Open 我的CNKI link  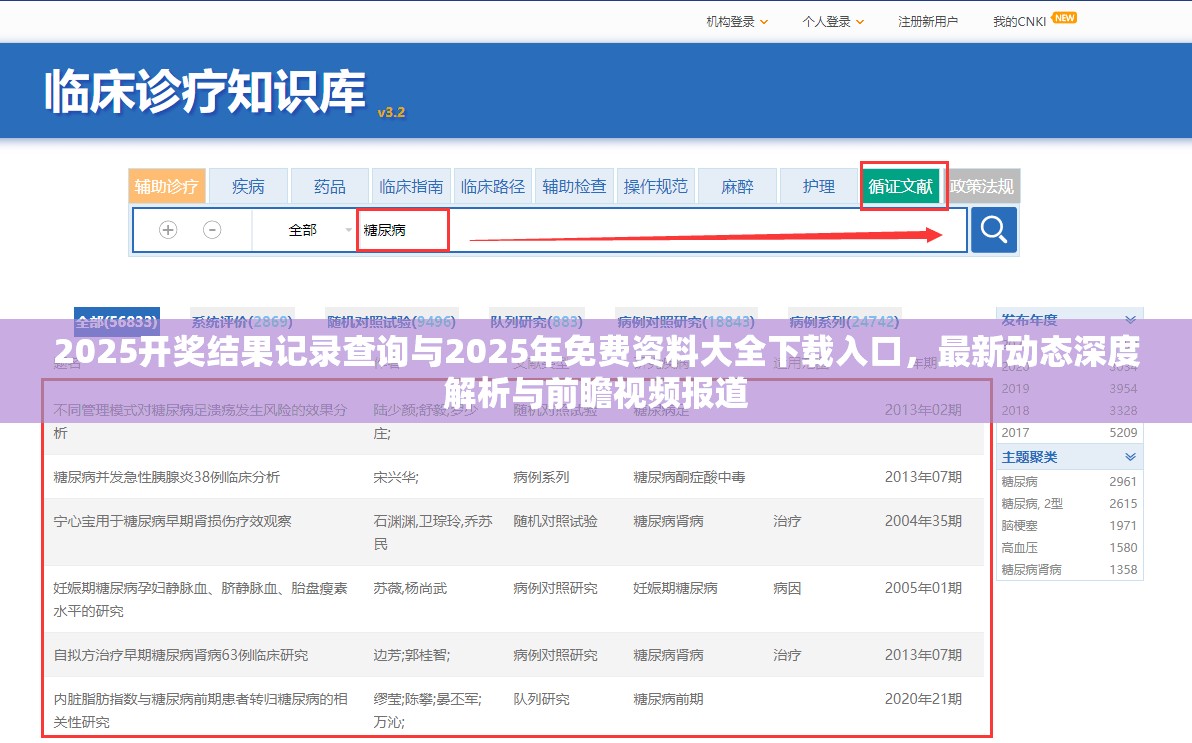click(x=1019, y=22)
